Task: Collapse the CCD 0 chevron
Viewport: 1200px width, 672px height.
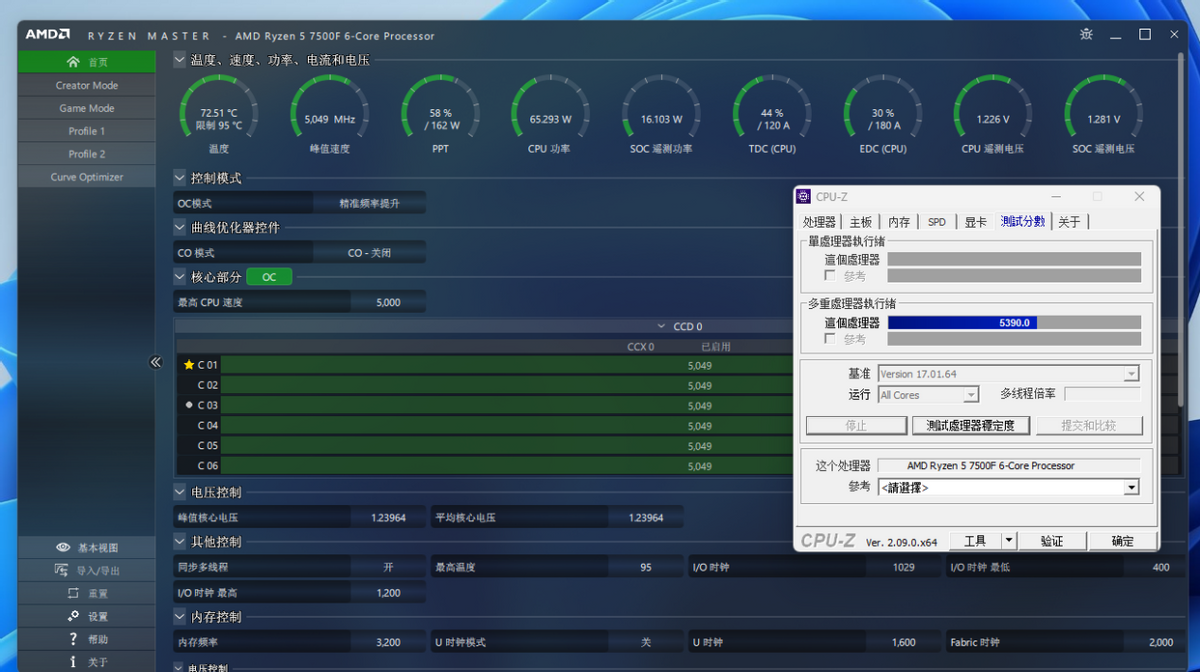Action: click(x=661, y=327)
